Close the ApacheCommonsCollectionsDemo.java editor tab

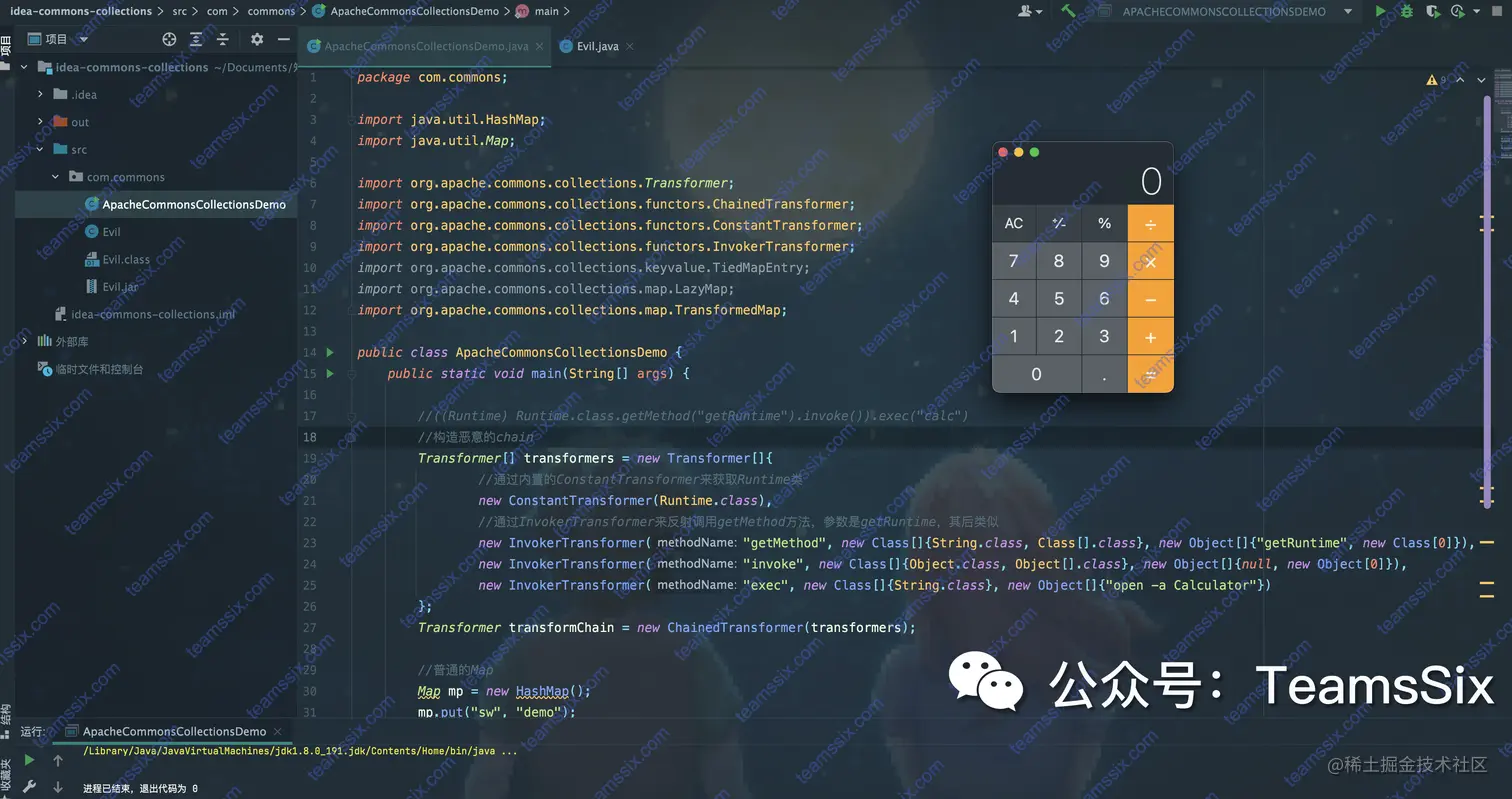(540, 46)
